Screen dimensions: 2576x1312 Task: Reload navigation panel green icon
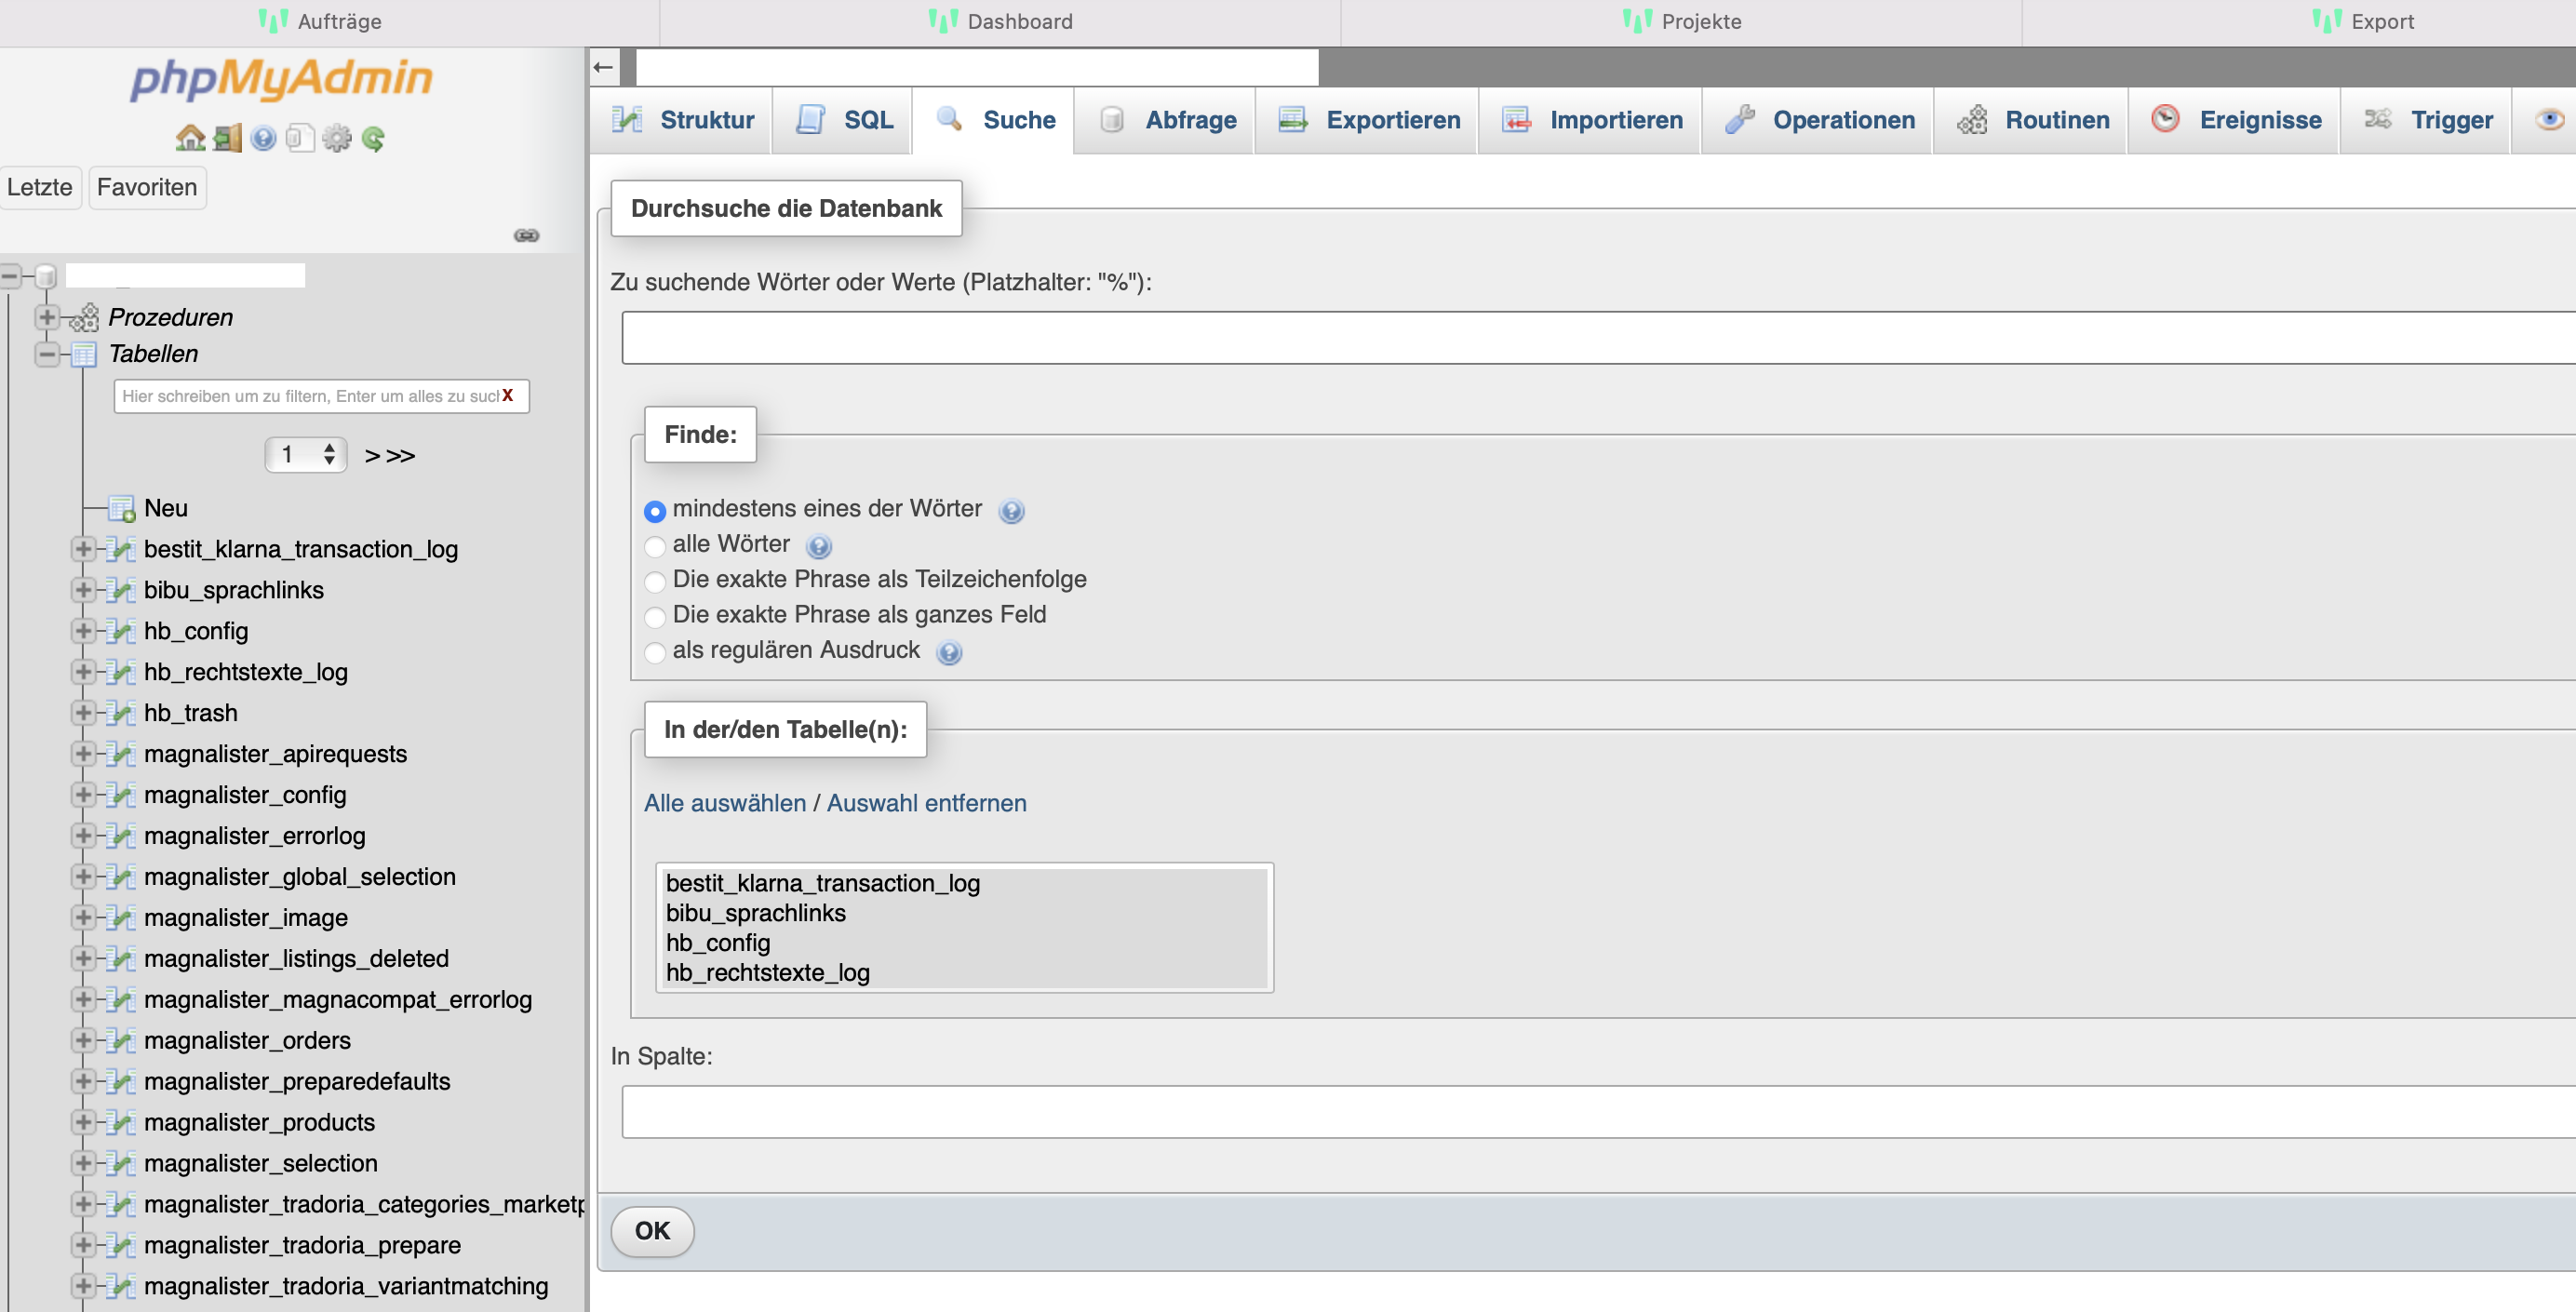click(373, 138)
